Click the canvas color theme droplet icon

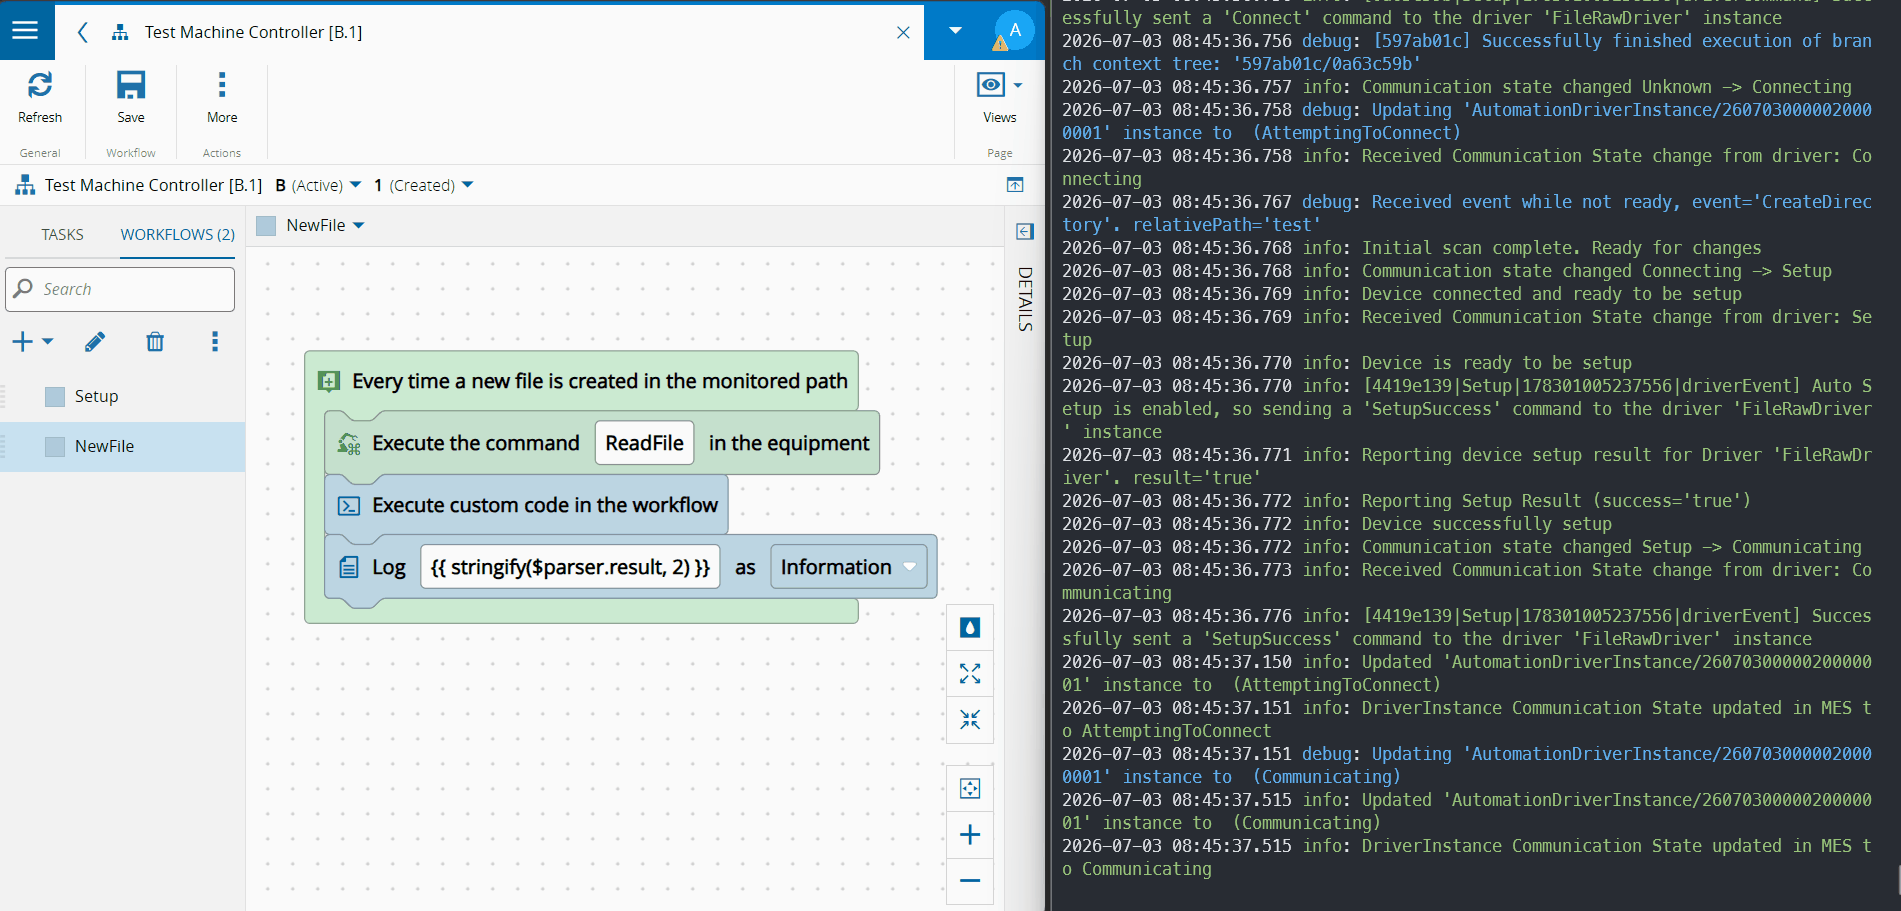pos(969,628)
